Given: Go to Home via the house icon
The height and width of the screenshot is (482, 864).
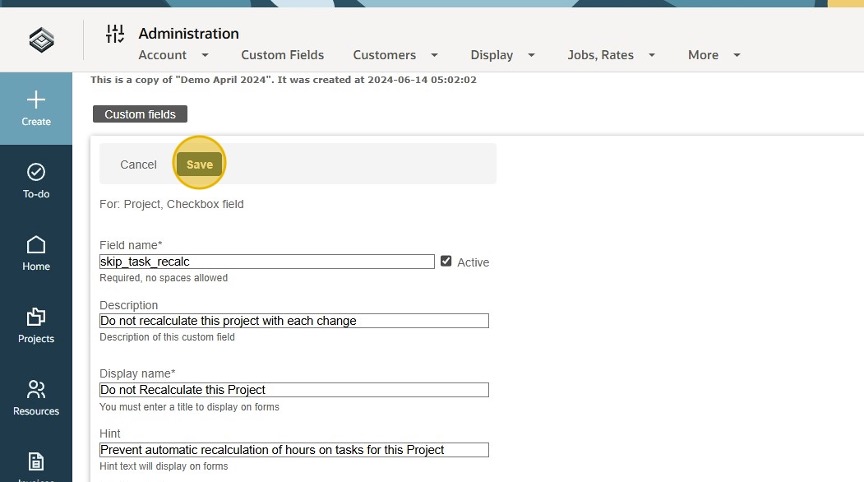Looking at the screenshot, I should coord(36,245).
